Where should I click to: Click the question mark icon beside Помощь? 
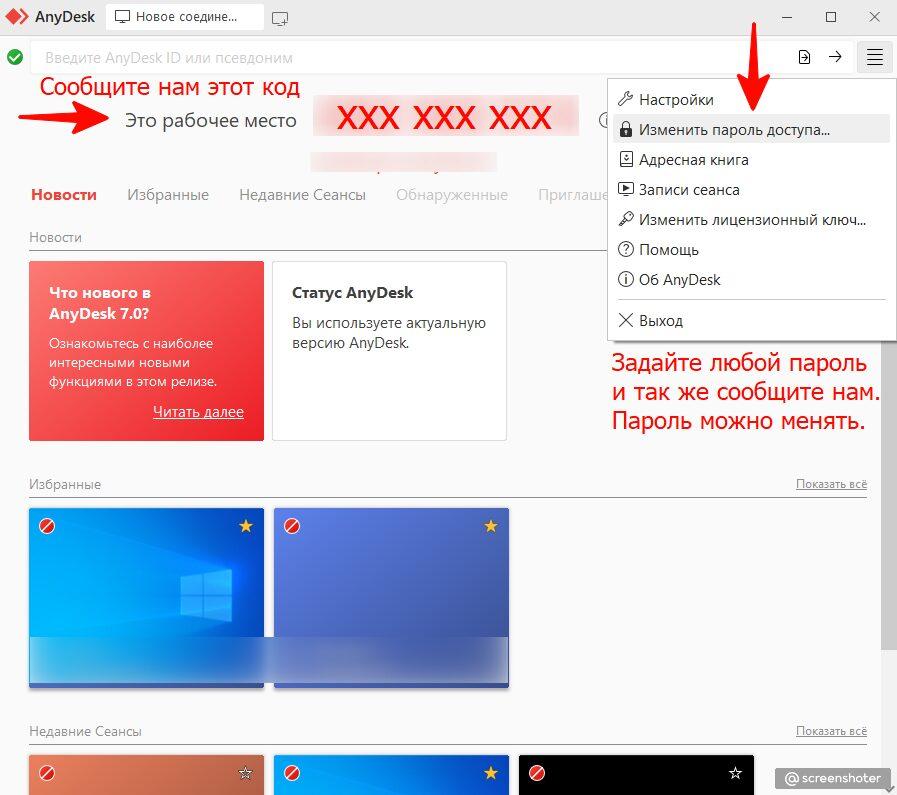[x=626, y=249]
